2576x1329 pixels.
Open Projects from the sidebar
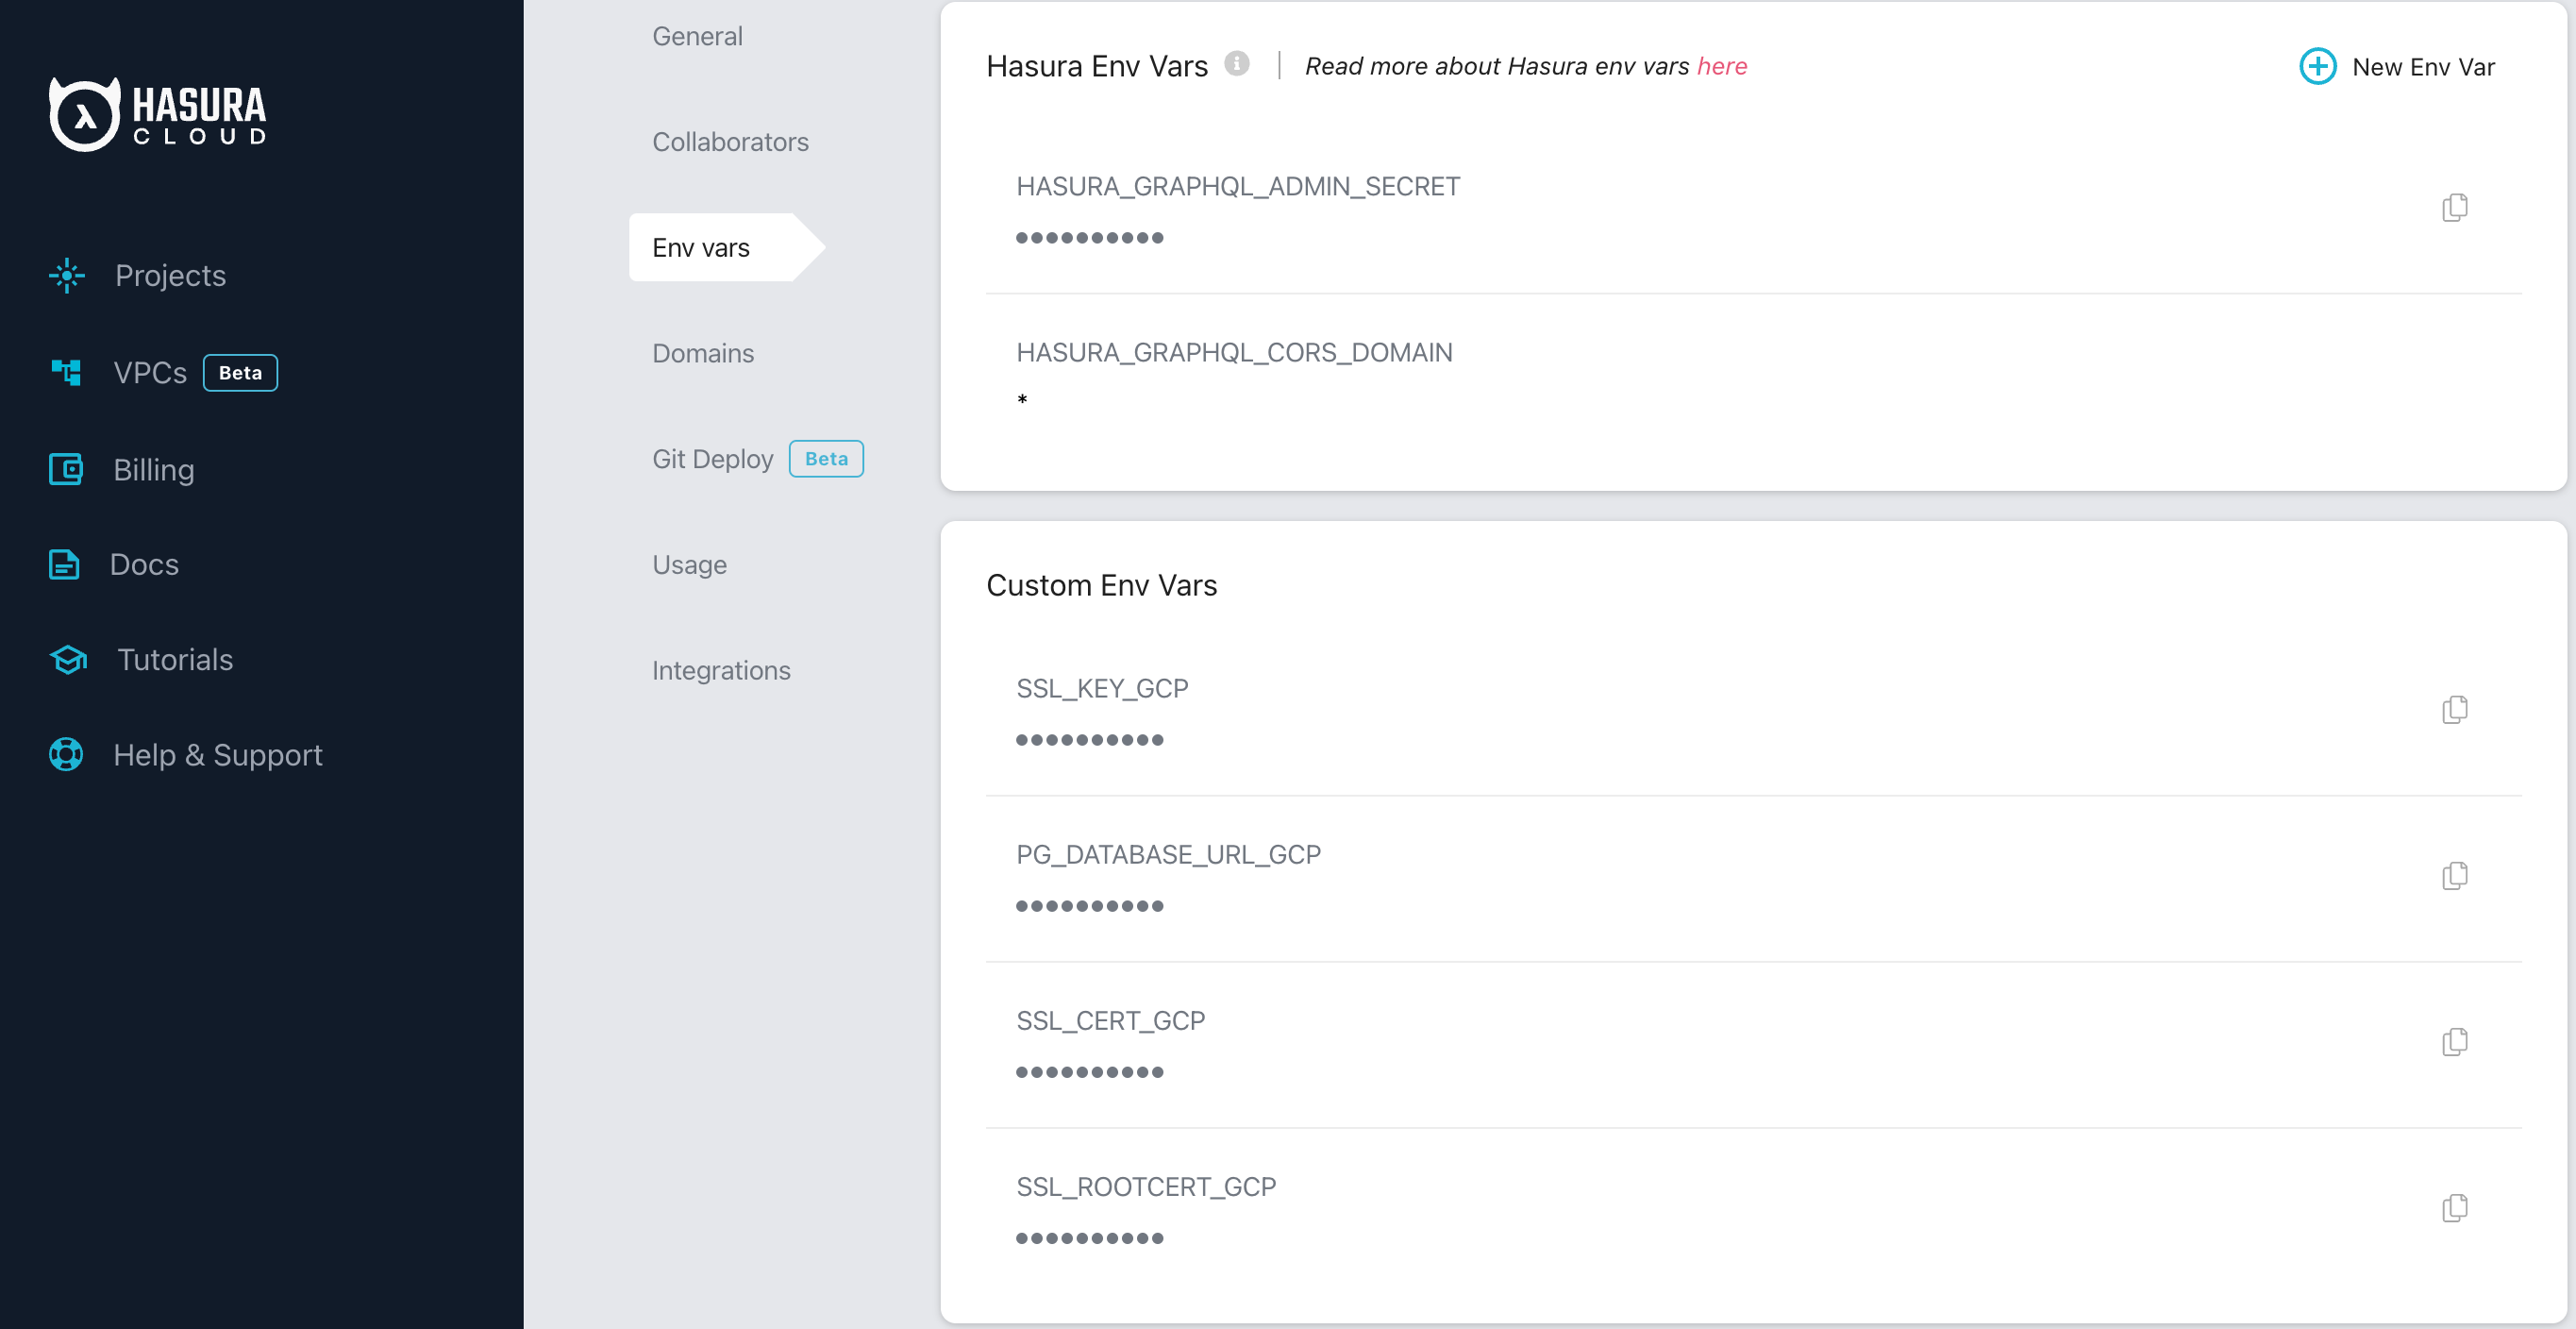click(x=169, y=275)
